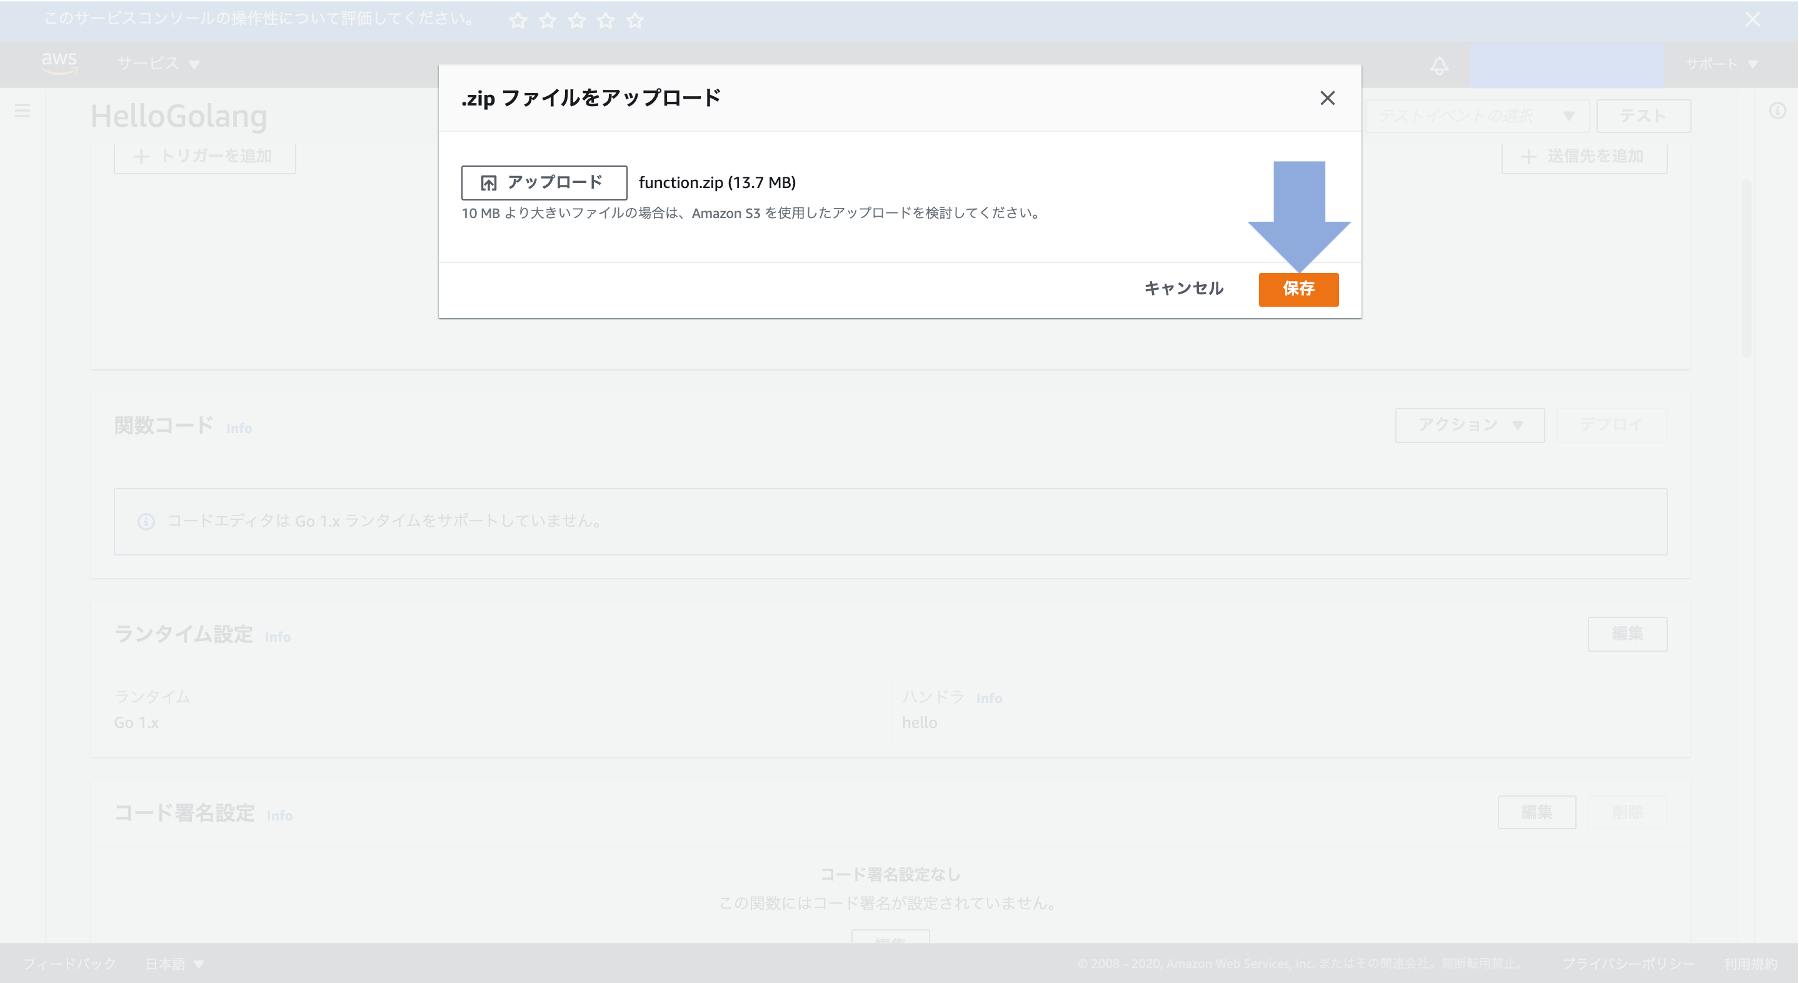Open the notifications bell icon
The image size is (1799, 983).
[1439, 65]
